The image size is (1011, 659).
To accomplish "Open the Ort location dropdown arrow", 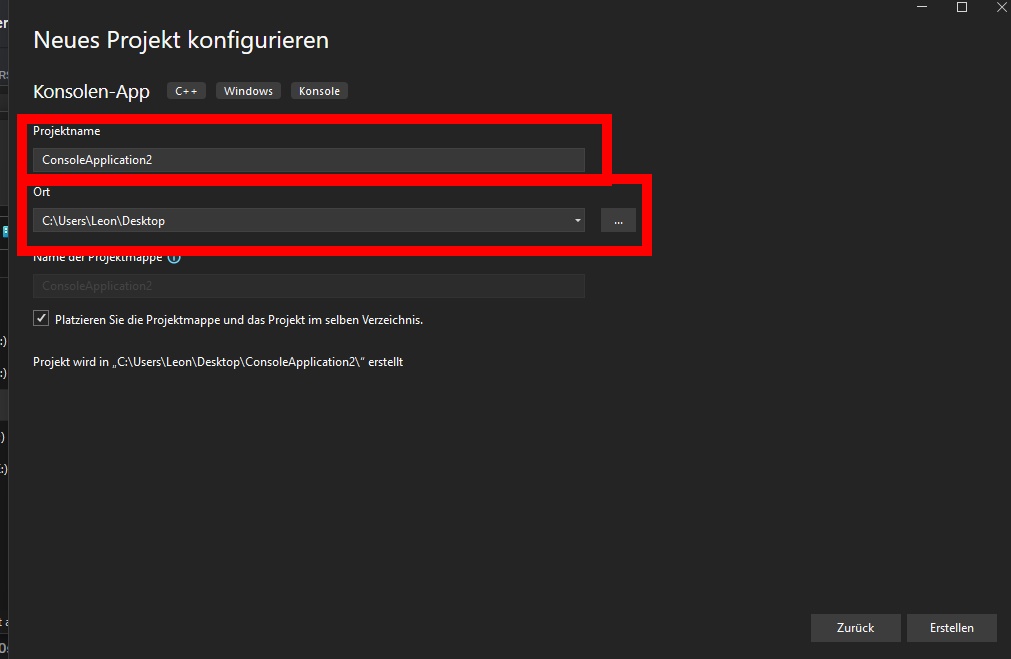I will (577, 221).
